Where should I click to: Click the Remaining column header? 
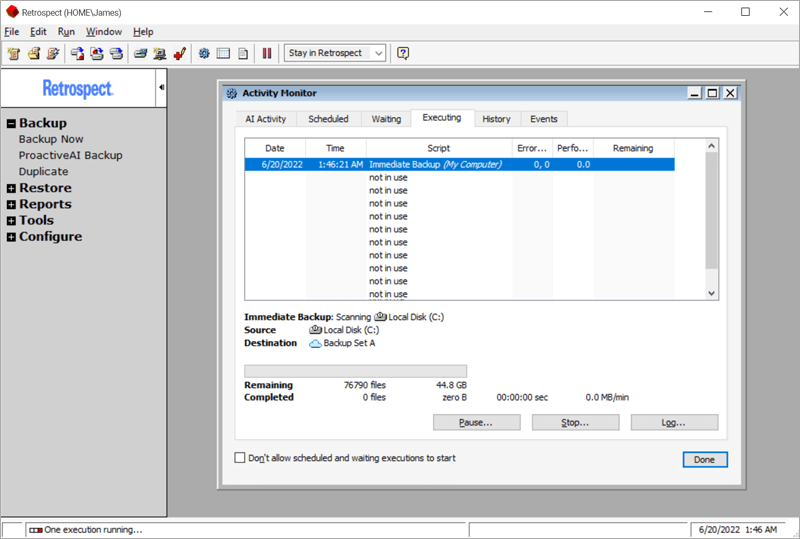point(634,148)
